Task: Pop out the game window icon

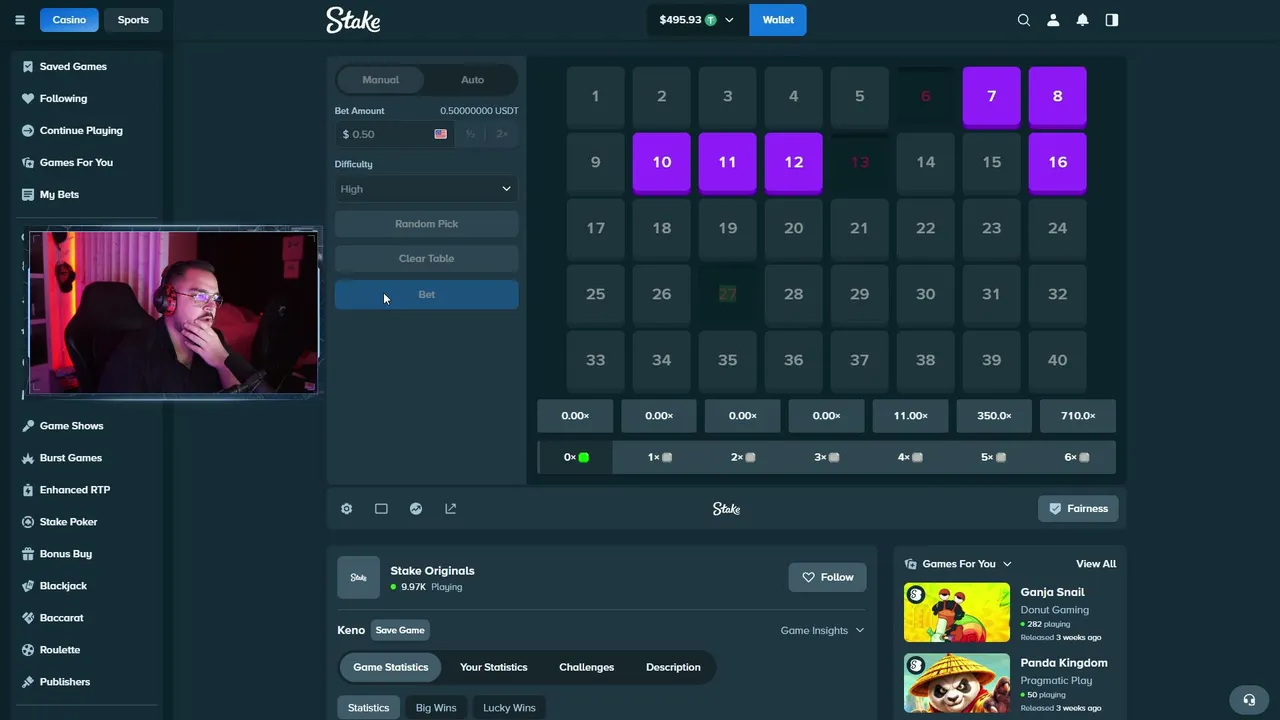Action: tap(451, 509)
